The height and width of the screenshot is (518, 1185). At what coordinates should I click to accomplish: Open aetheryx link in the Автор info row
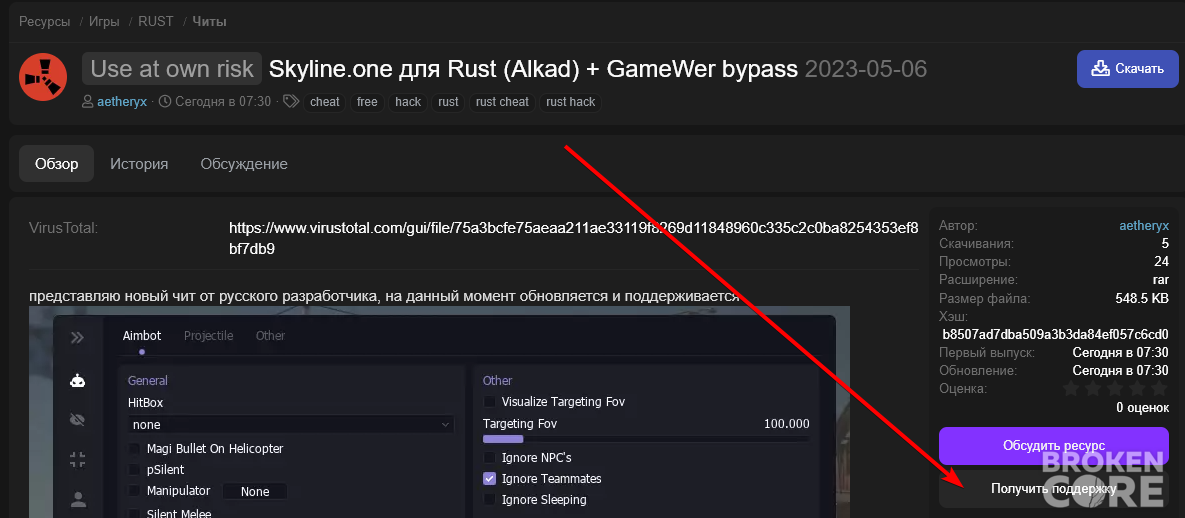point(1143,225)
